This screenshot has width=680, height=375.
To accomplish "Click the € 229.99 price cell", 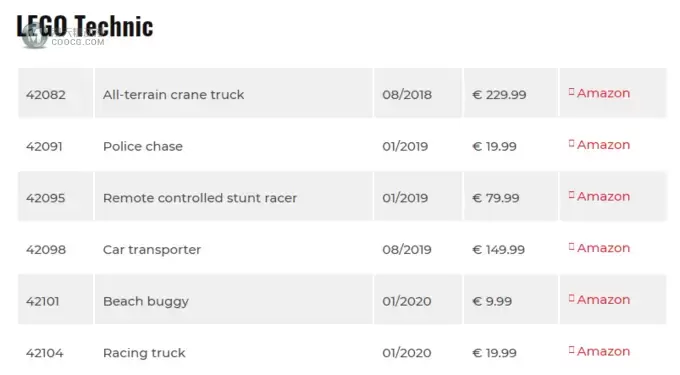I will click(x=510, y=93).
